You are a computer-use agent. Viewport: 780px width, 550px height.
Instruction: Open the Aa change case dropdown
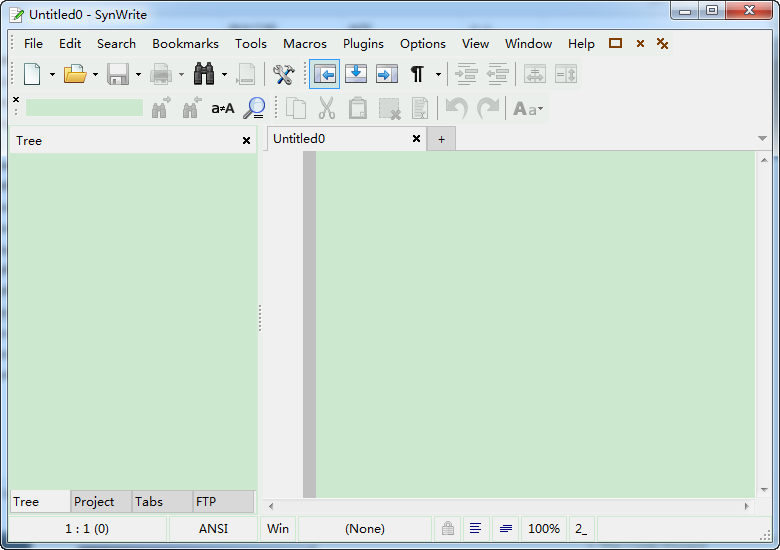pos(528,108)
